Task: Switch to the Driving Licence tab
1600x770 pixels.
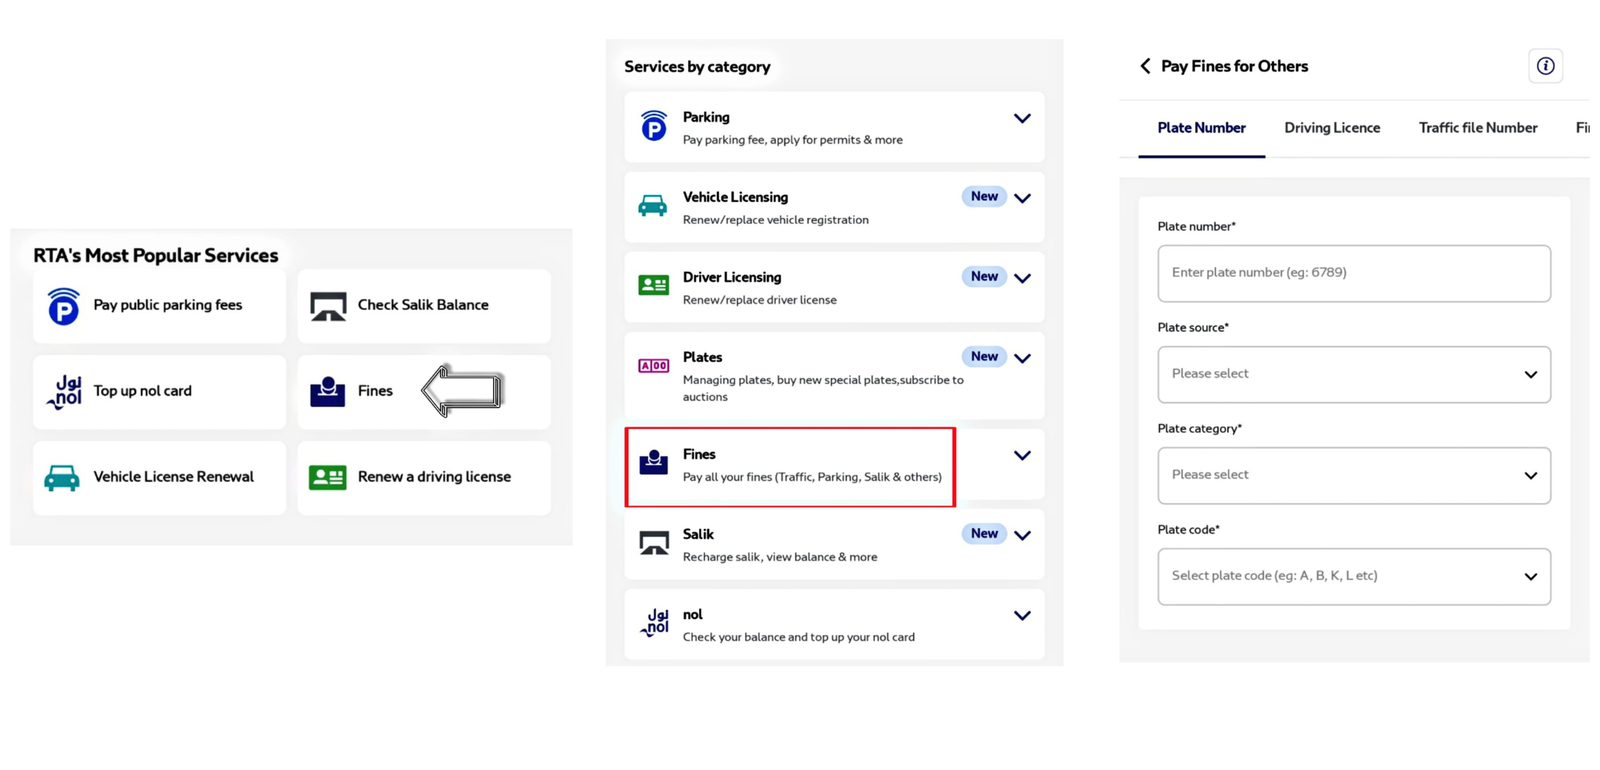Action: click(x=1332, y=128)
